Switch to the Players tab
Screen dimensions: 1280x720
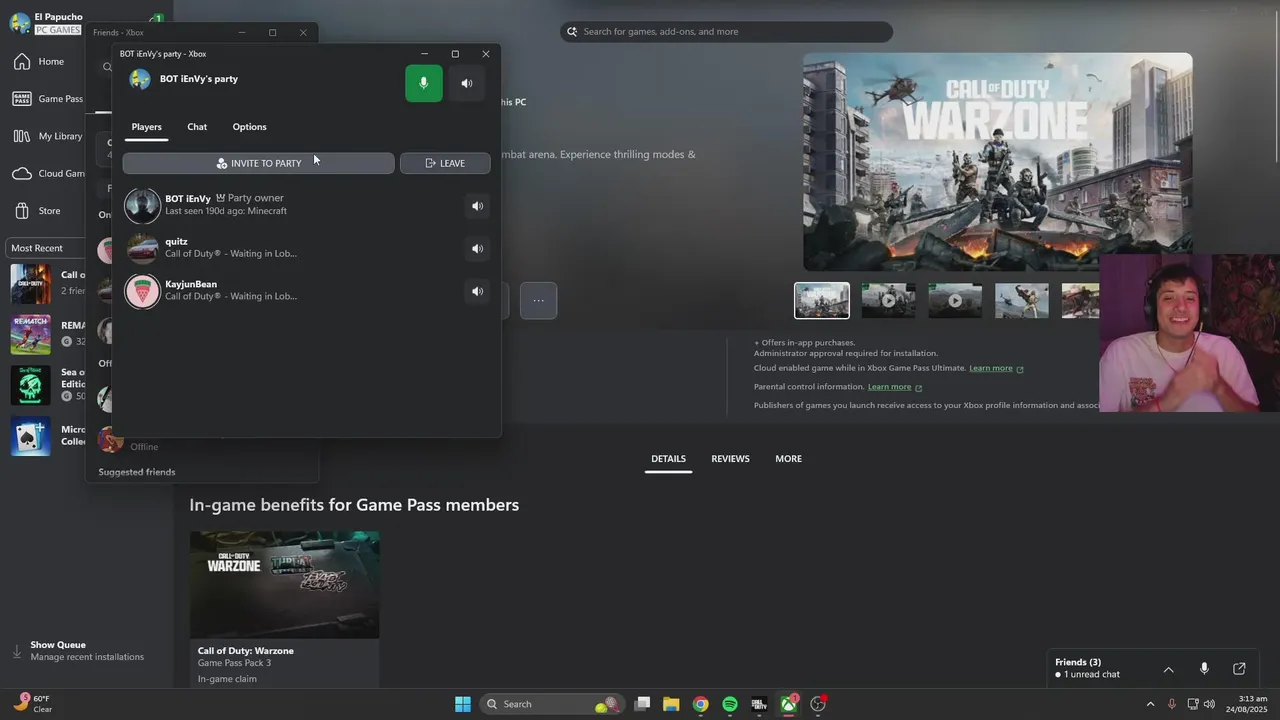pos(146,127)
